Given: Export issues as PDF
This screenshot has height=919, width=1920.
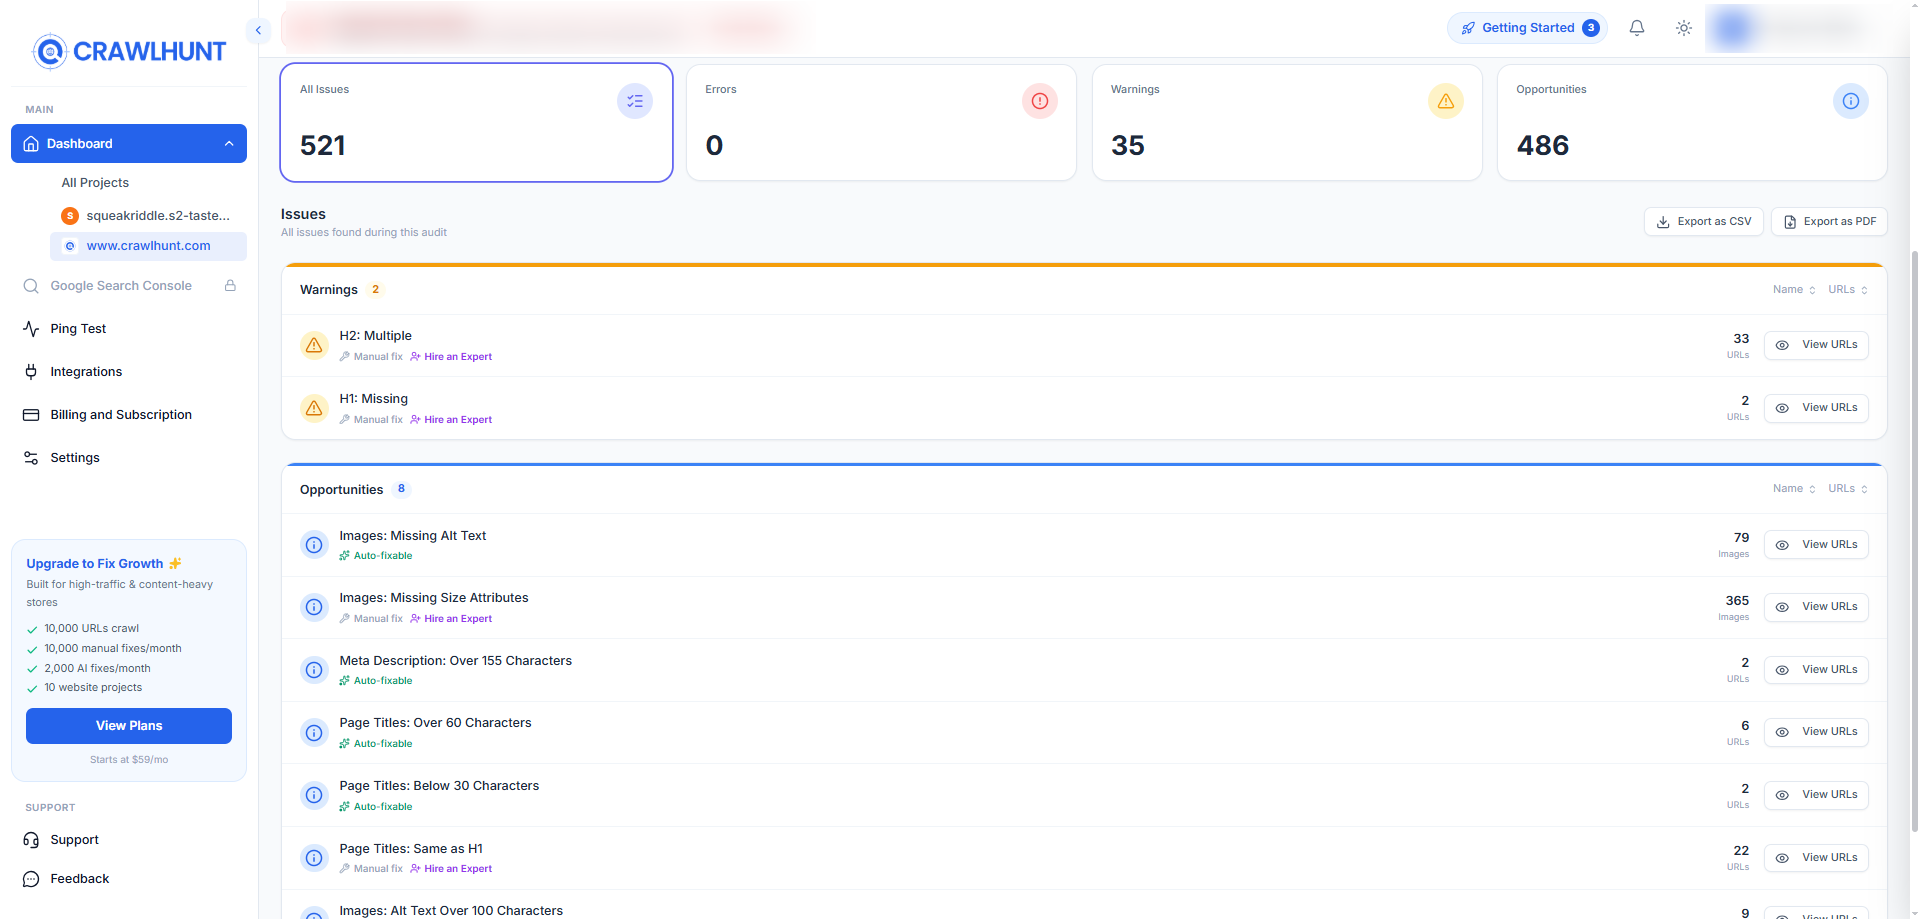Looking at the screenshot, I should [1829, 222].
